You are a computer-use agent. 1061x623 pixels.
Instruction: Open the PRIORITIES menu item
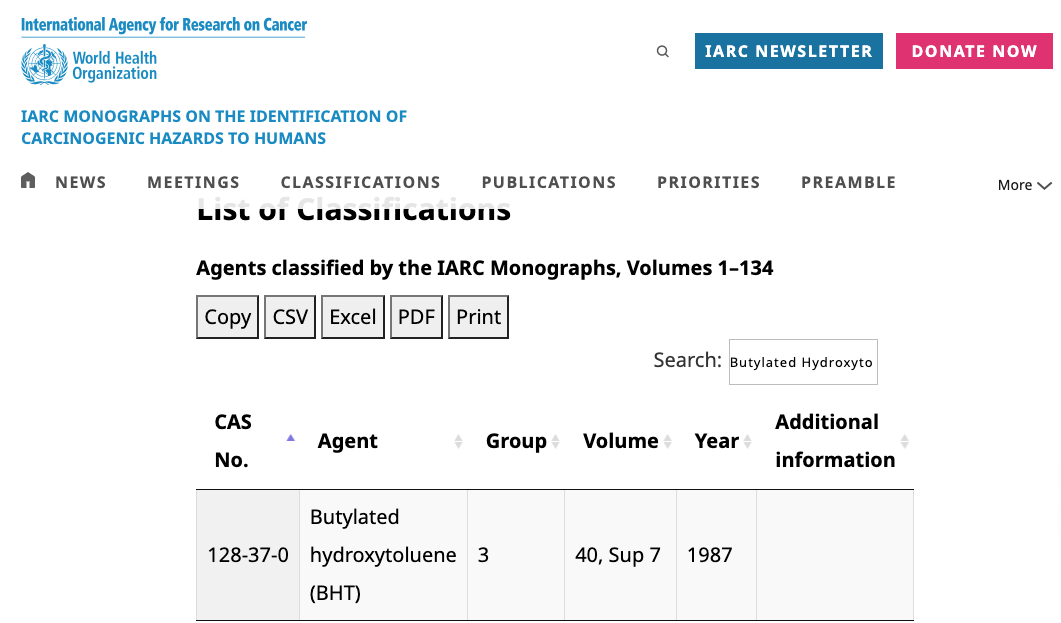tap(708, 182)
